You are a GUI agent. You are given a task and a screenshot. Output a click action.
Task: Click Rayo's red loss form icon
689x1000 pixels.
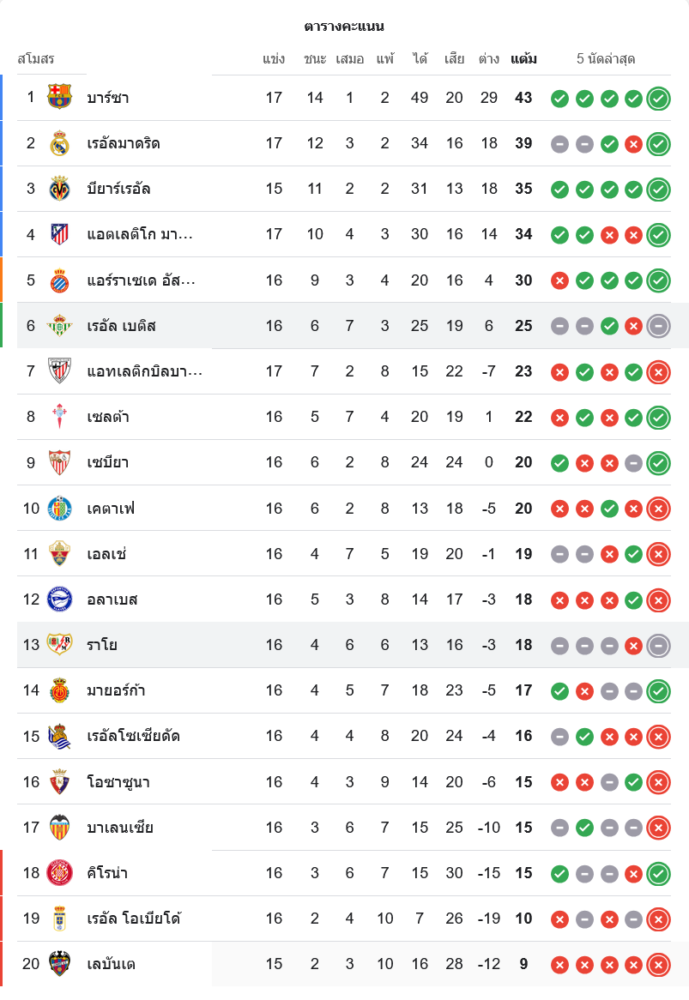coord(633,645)
